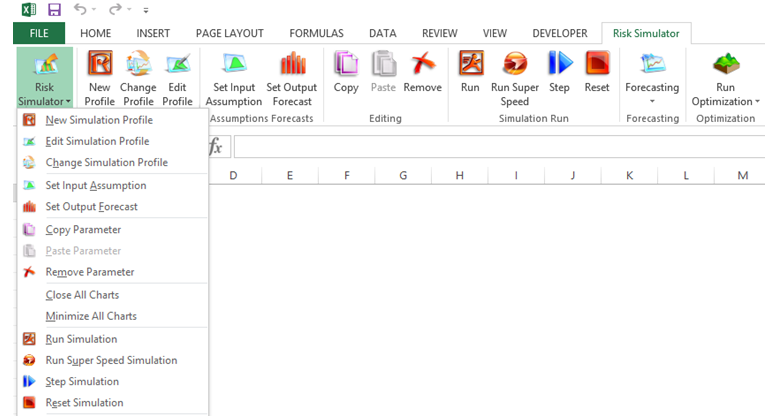Open the Undo history dropdown arrow

94,9
